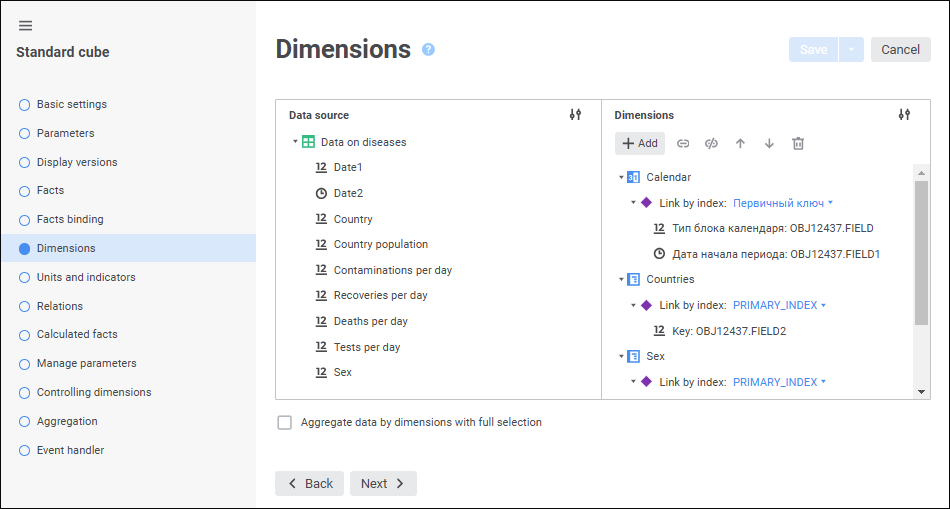950x509 pixels.
Task: Move dimension down with arrow icon
Action: coord(769,143)
